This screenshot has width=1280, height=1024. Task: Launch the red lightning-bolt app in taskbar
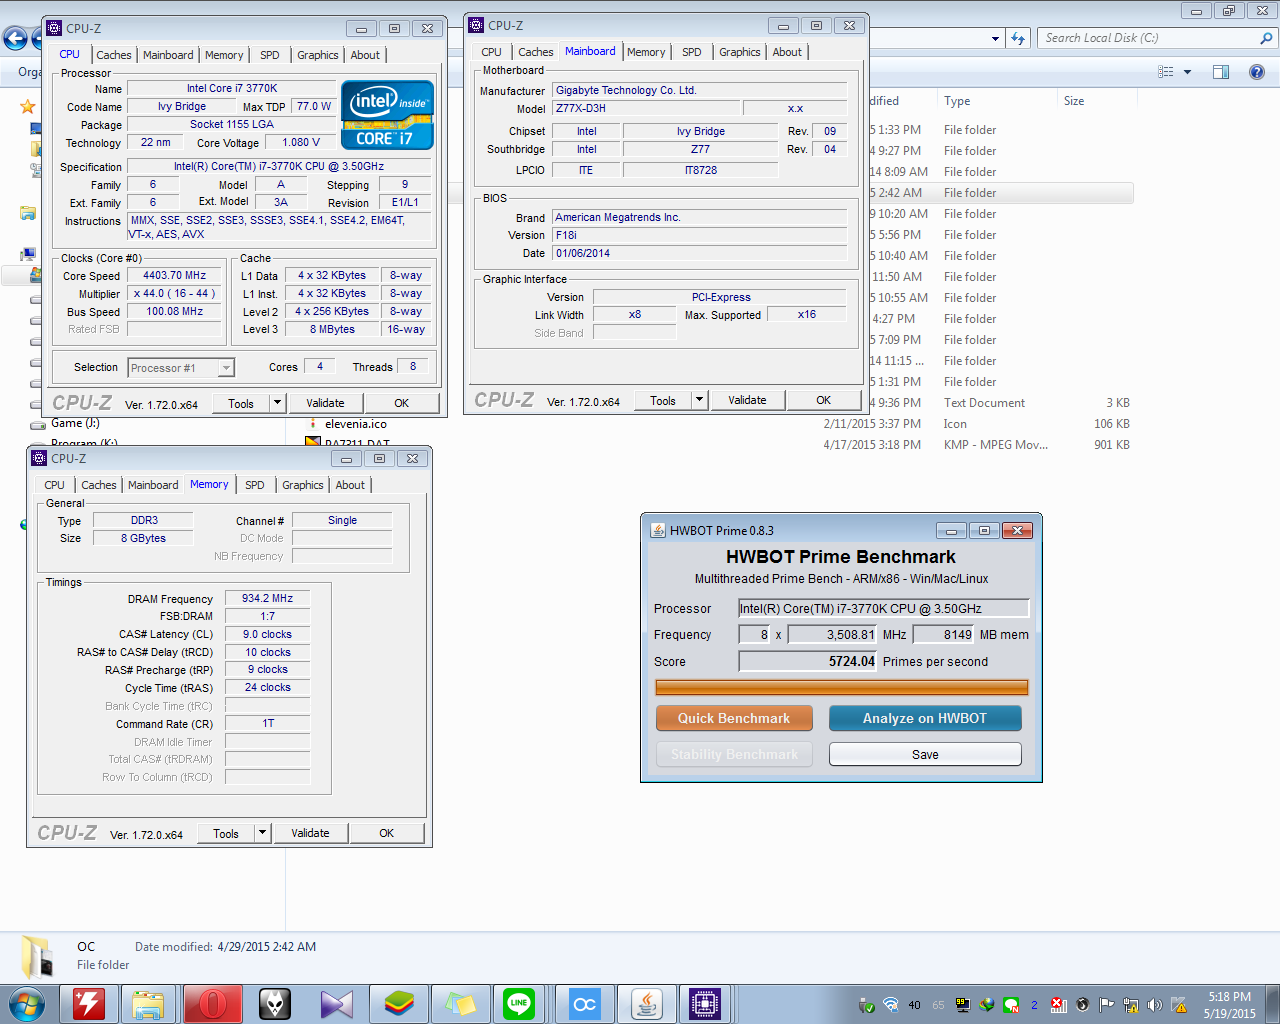tap(89, 1003)
